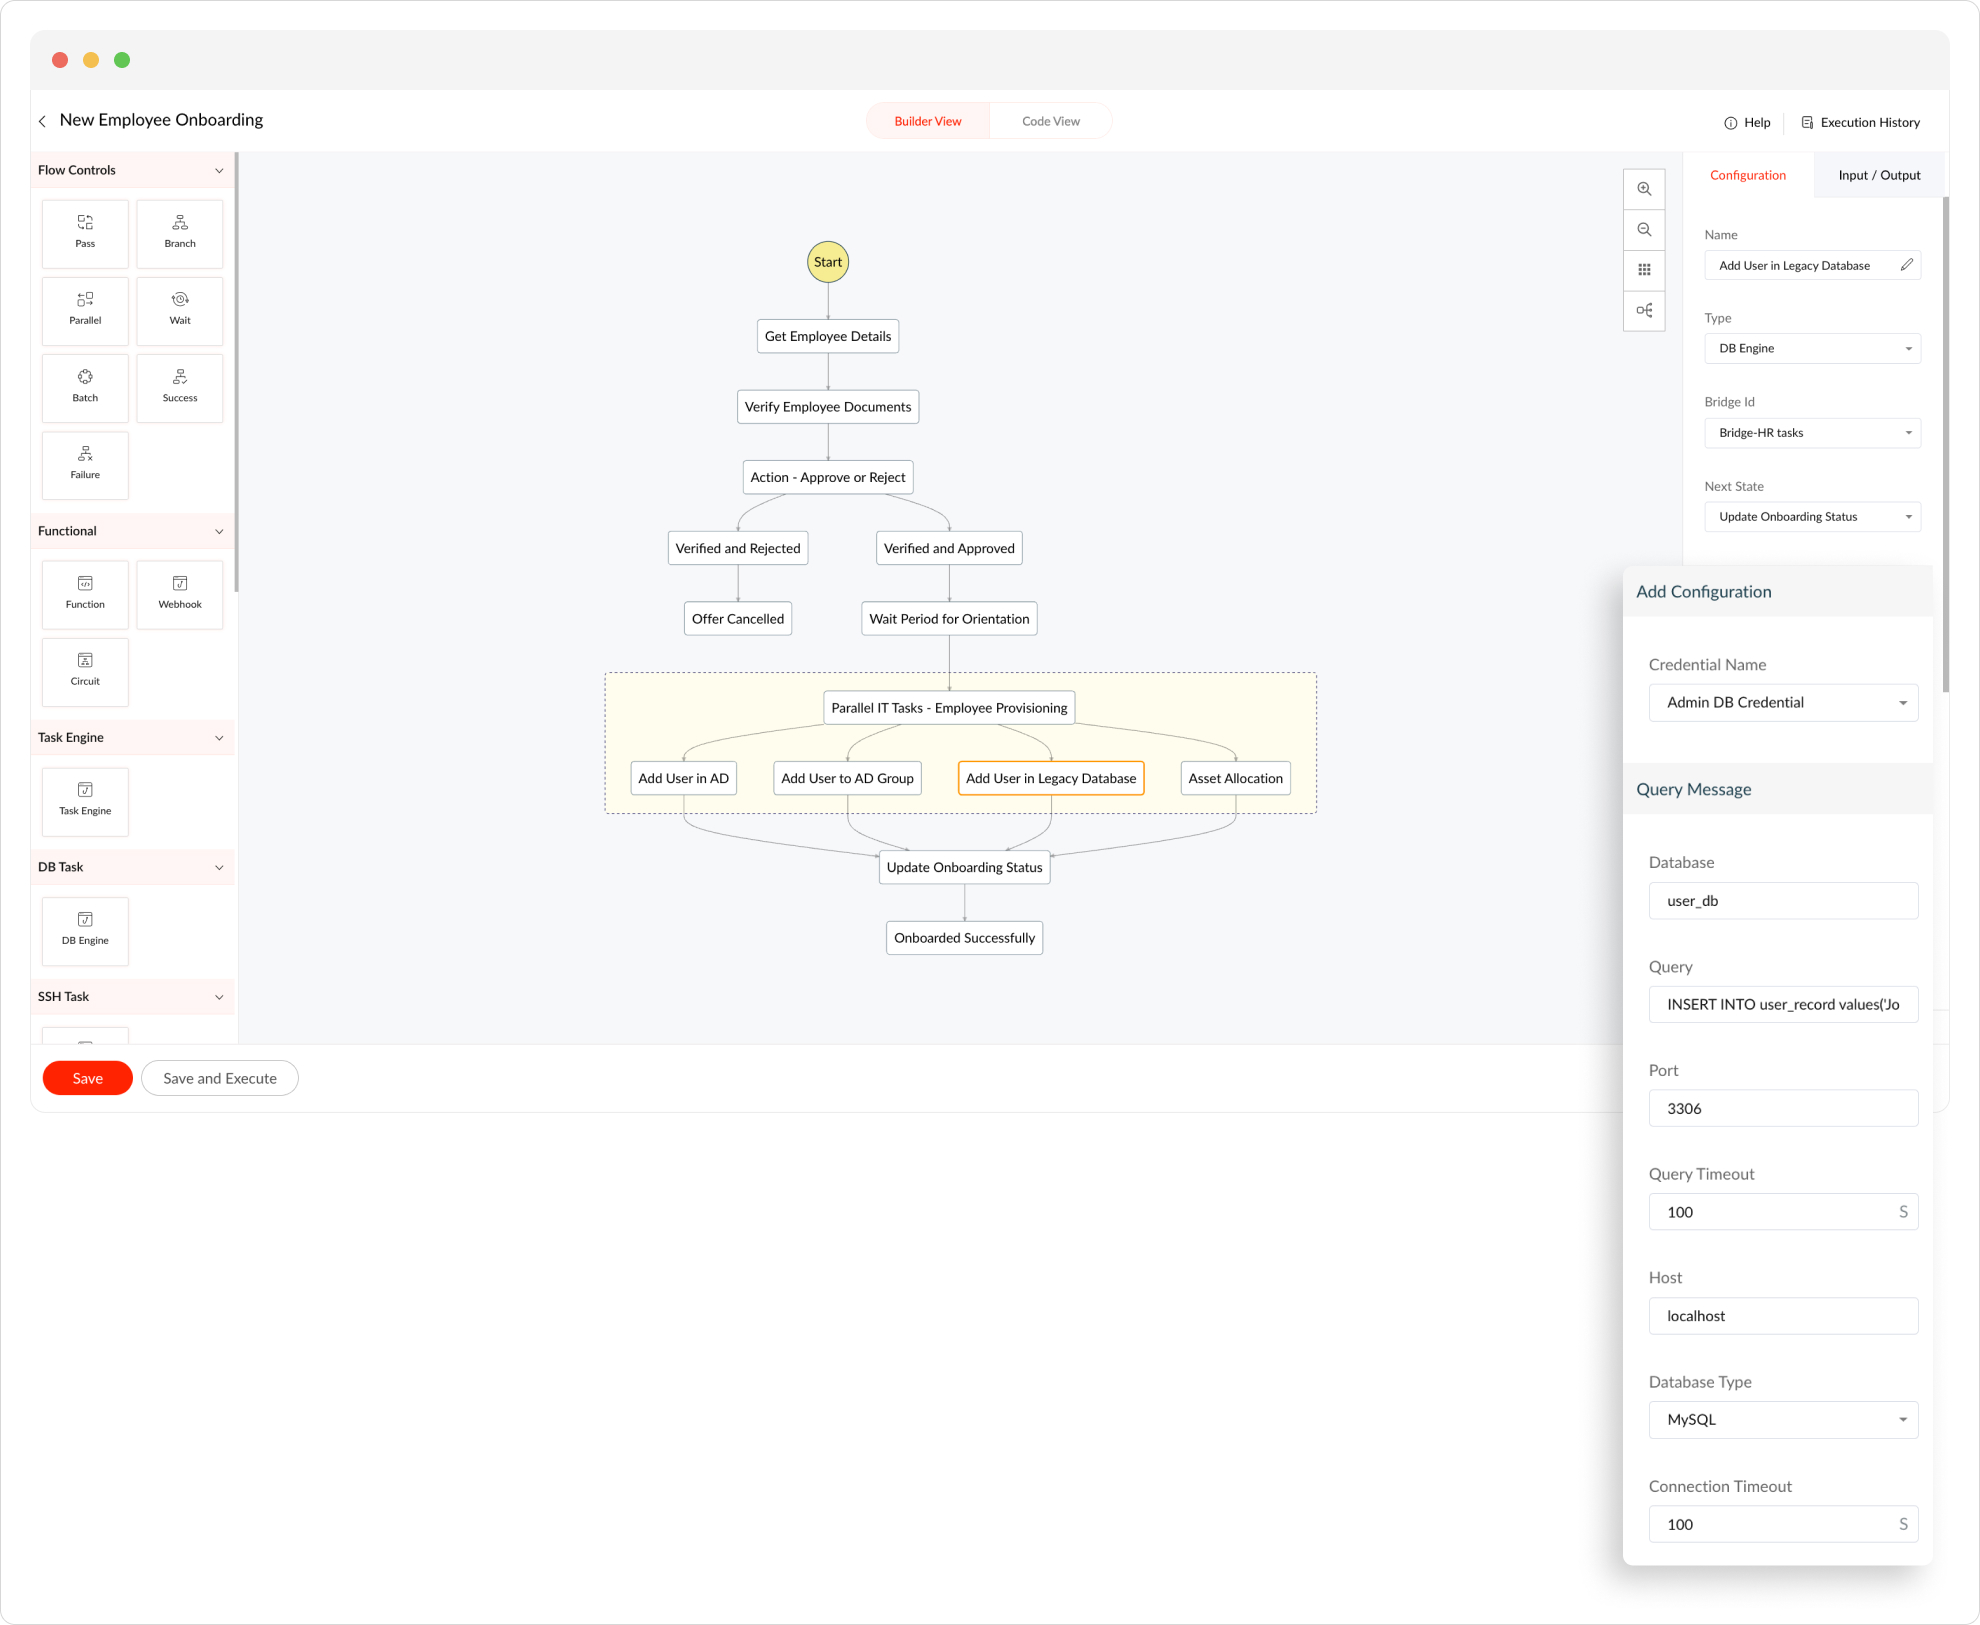Click the red Save button
Screen dimensions: 1980x1625
point(87,1078)
